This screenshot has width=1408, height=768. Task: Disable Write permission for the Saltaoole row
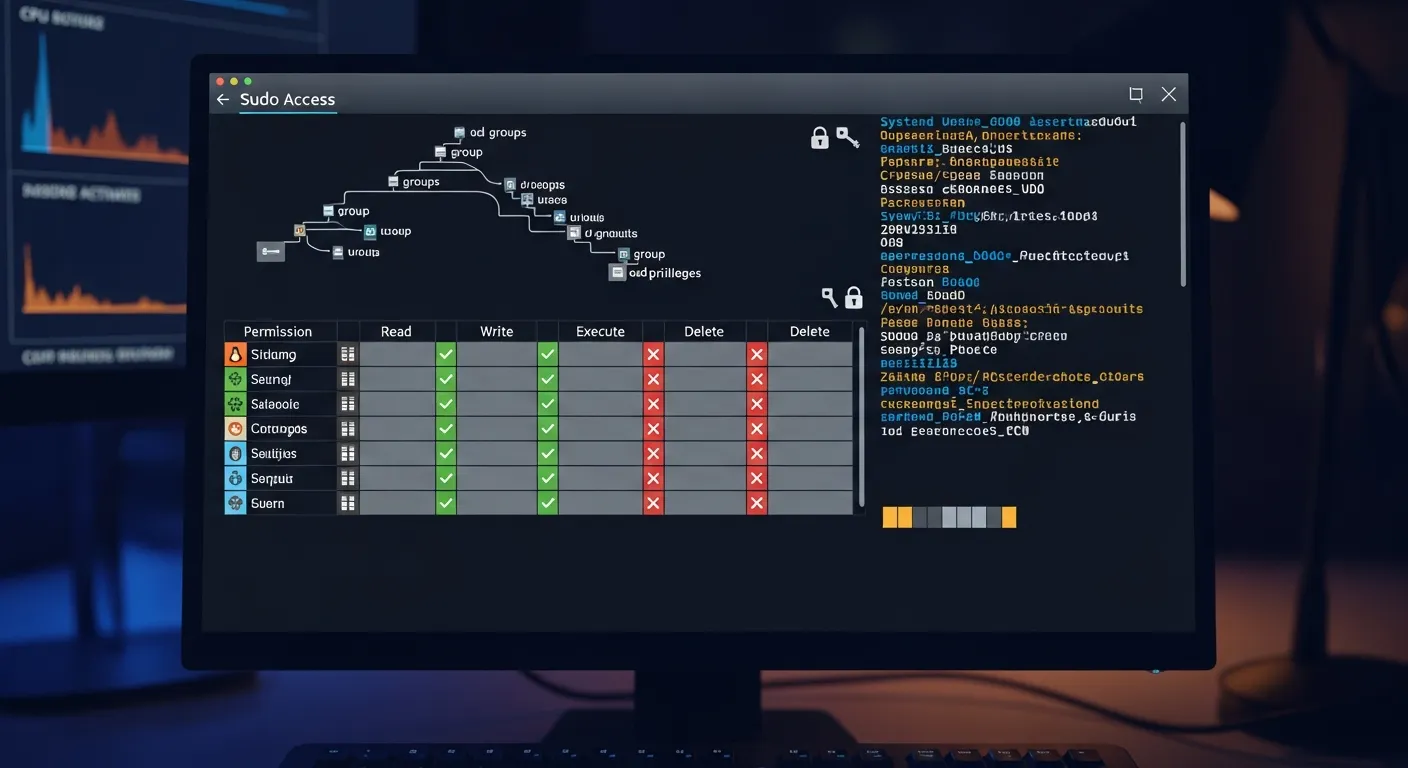(x=546, y=403)
